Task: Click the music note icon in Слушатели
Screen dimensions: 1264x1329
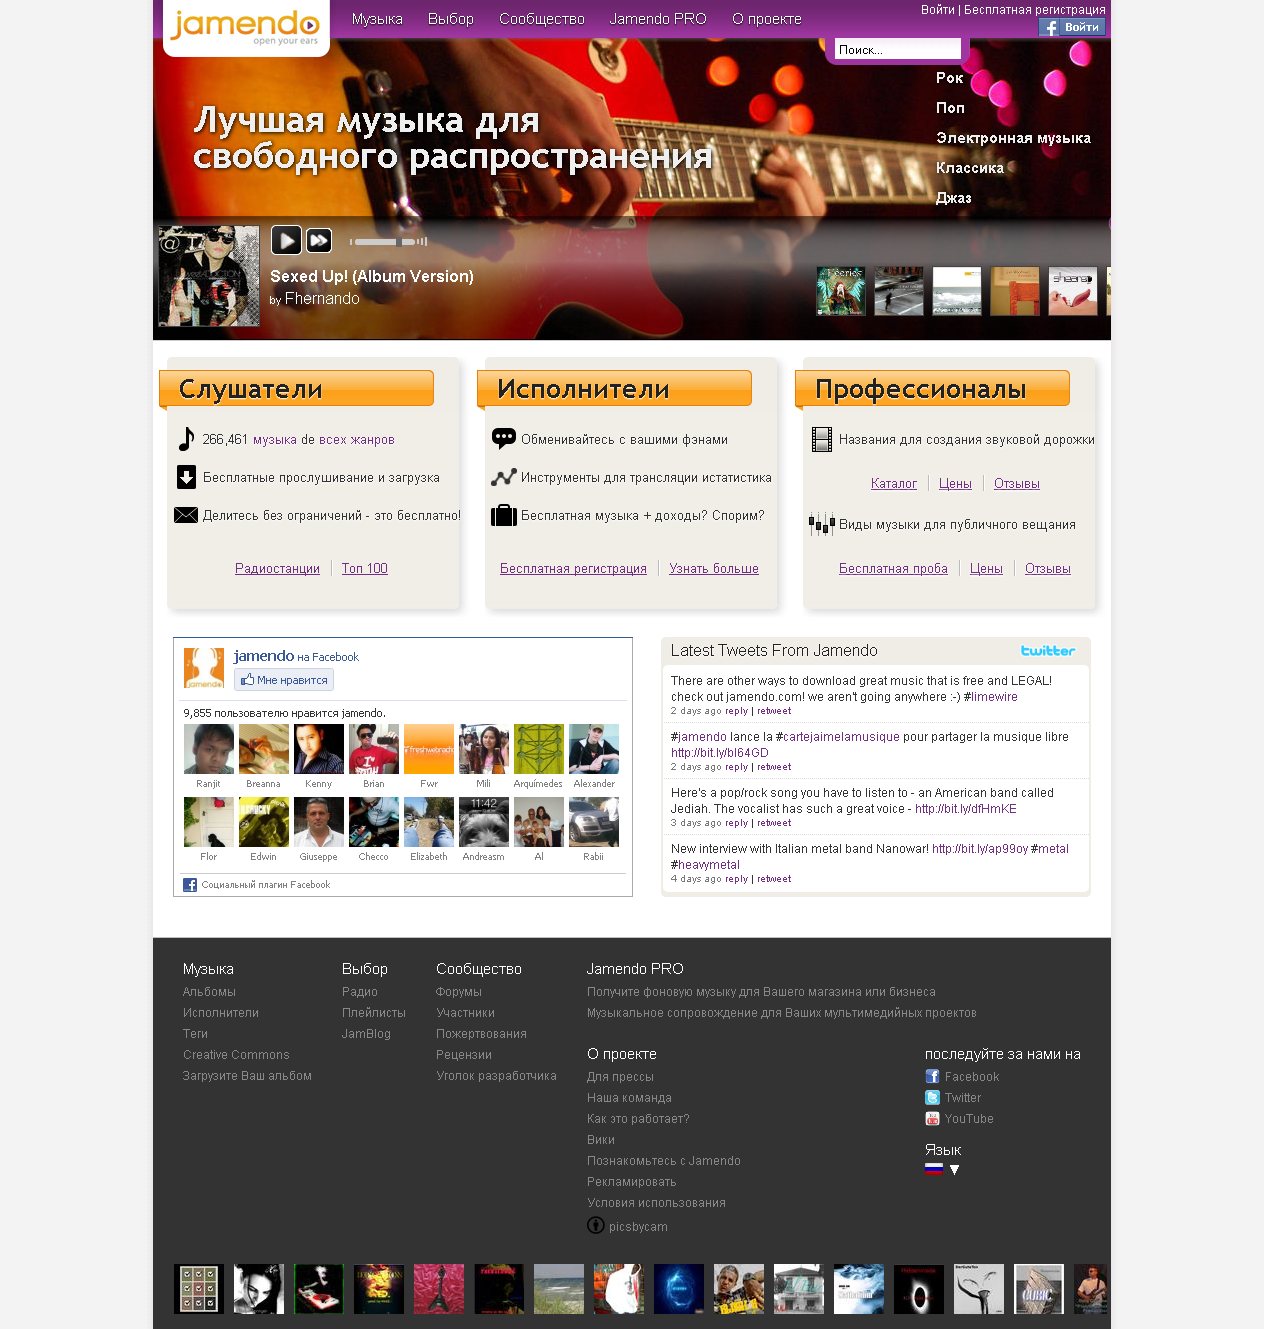Action: click(186, 439)
